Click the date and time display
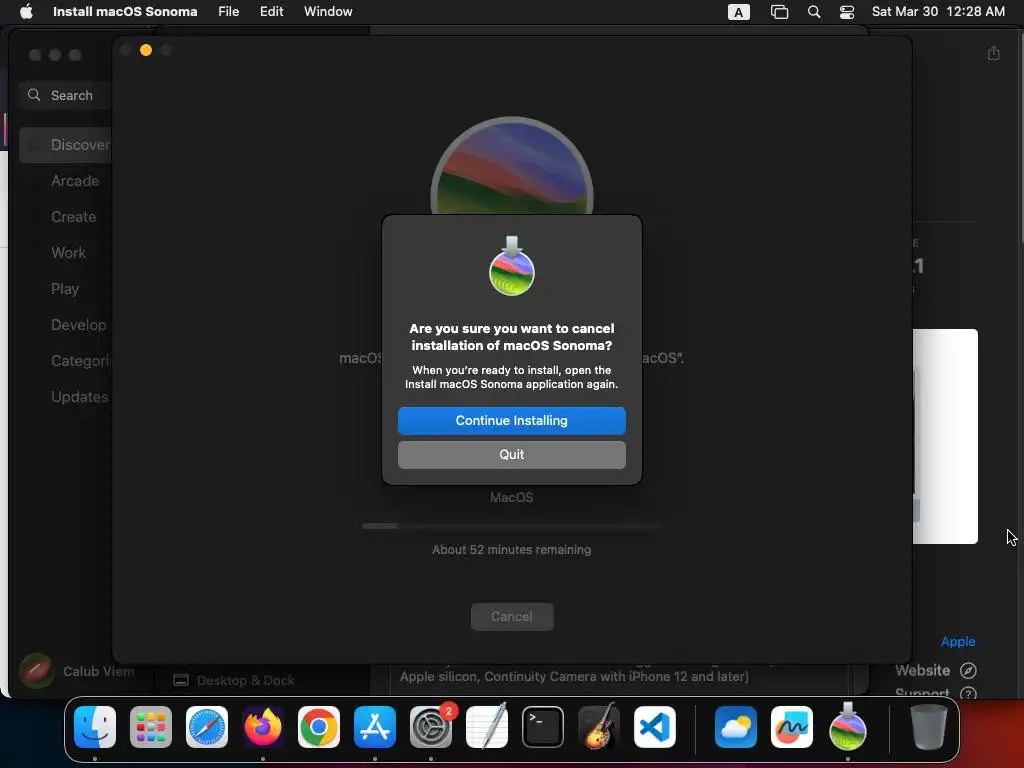 point(938,11)
